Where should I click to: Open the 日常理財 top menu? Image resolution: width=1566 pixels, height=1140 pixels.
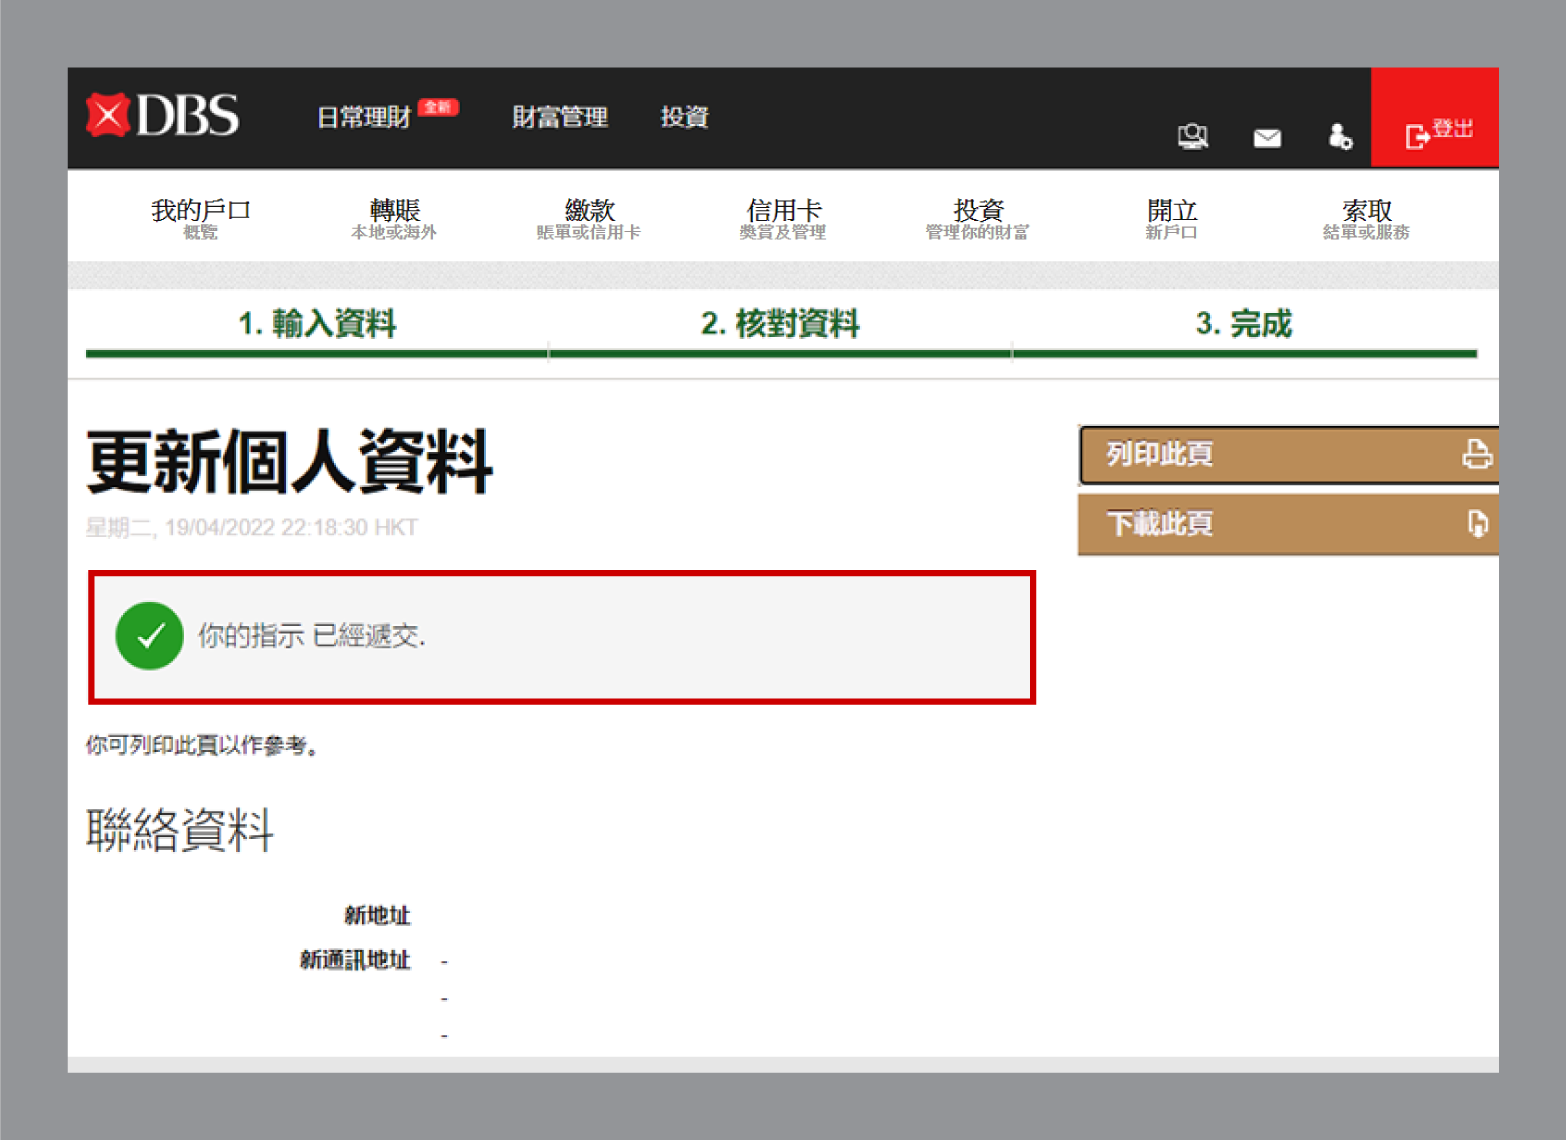click(x=364, y=118)
